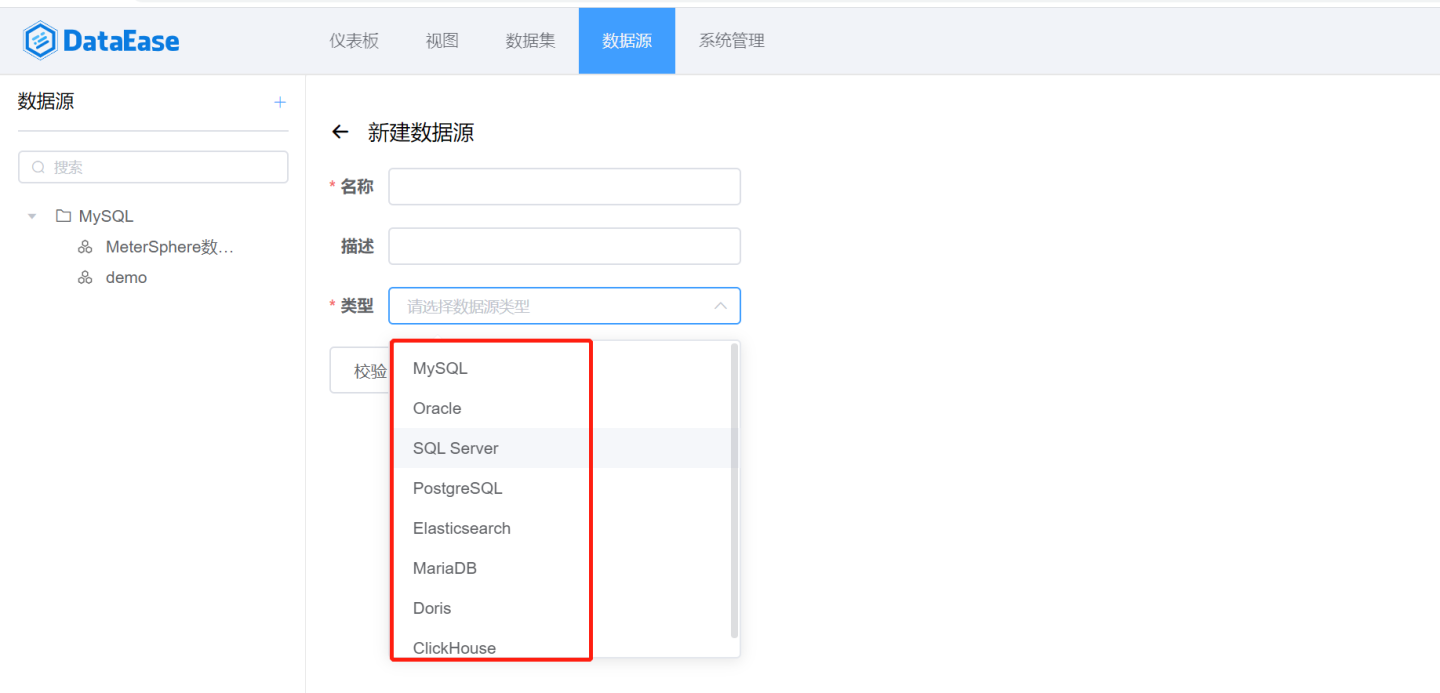Open the 视图 tab
This screenshot has width=1440, height=693.
[441, 40]
